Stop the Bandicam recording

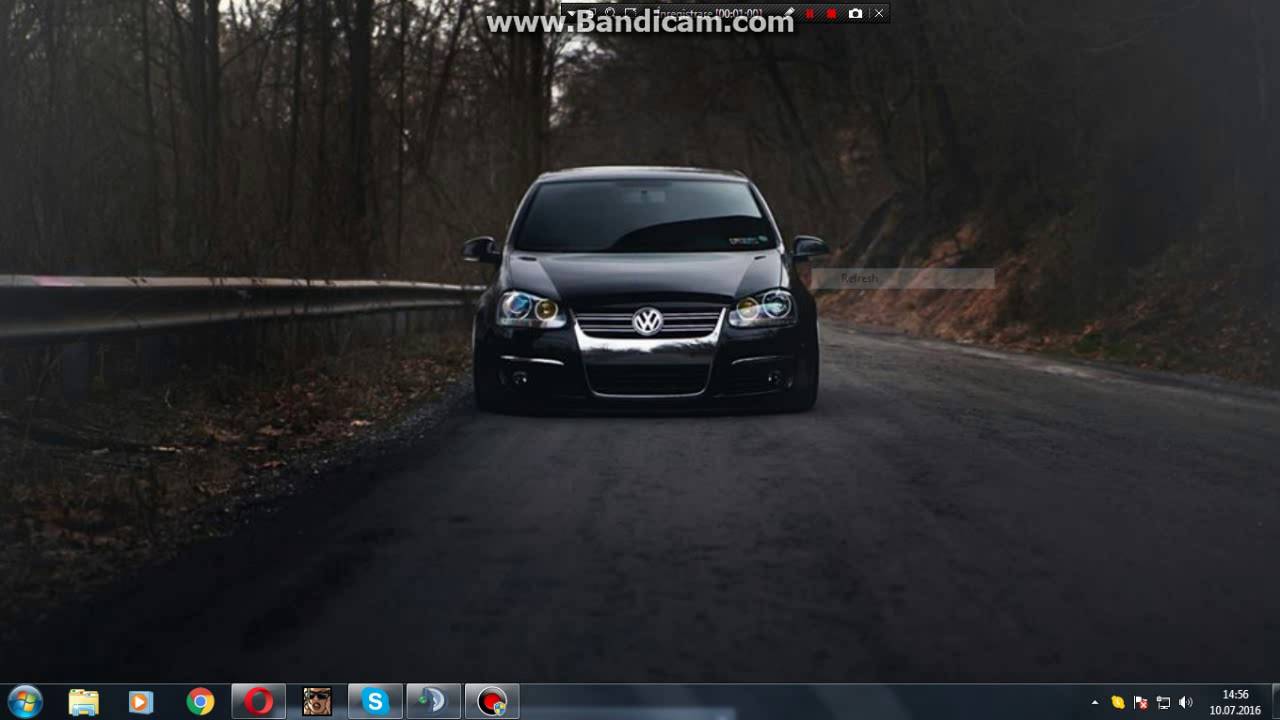831,14
